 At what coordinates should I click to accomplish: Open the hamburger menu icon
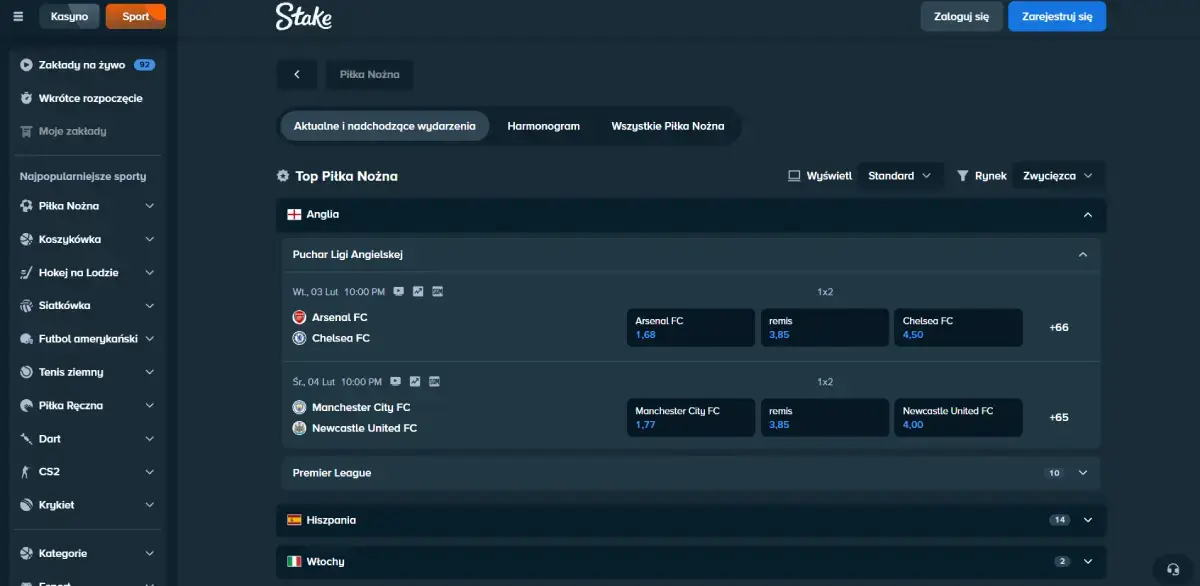coord(18,17)
